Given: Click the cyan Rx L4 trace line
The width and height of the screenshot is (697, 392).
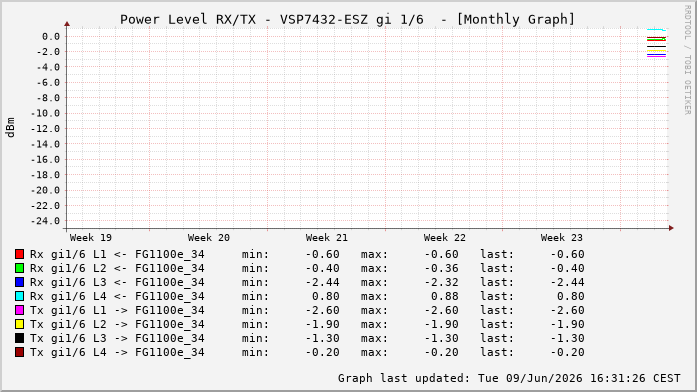Looking at the screenshot, I should pyautogui.click(x=656, y=30).
